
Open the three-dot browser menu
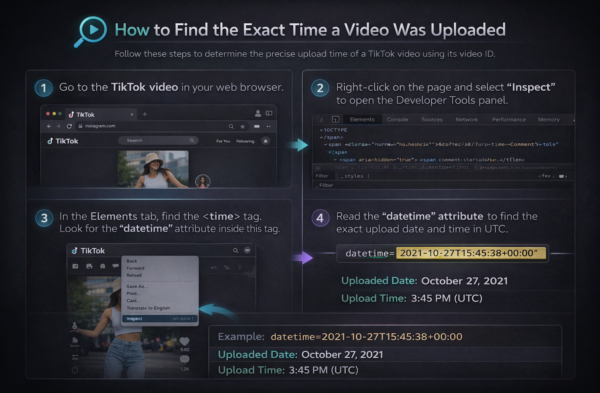point(269,126)
